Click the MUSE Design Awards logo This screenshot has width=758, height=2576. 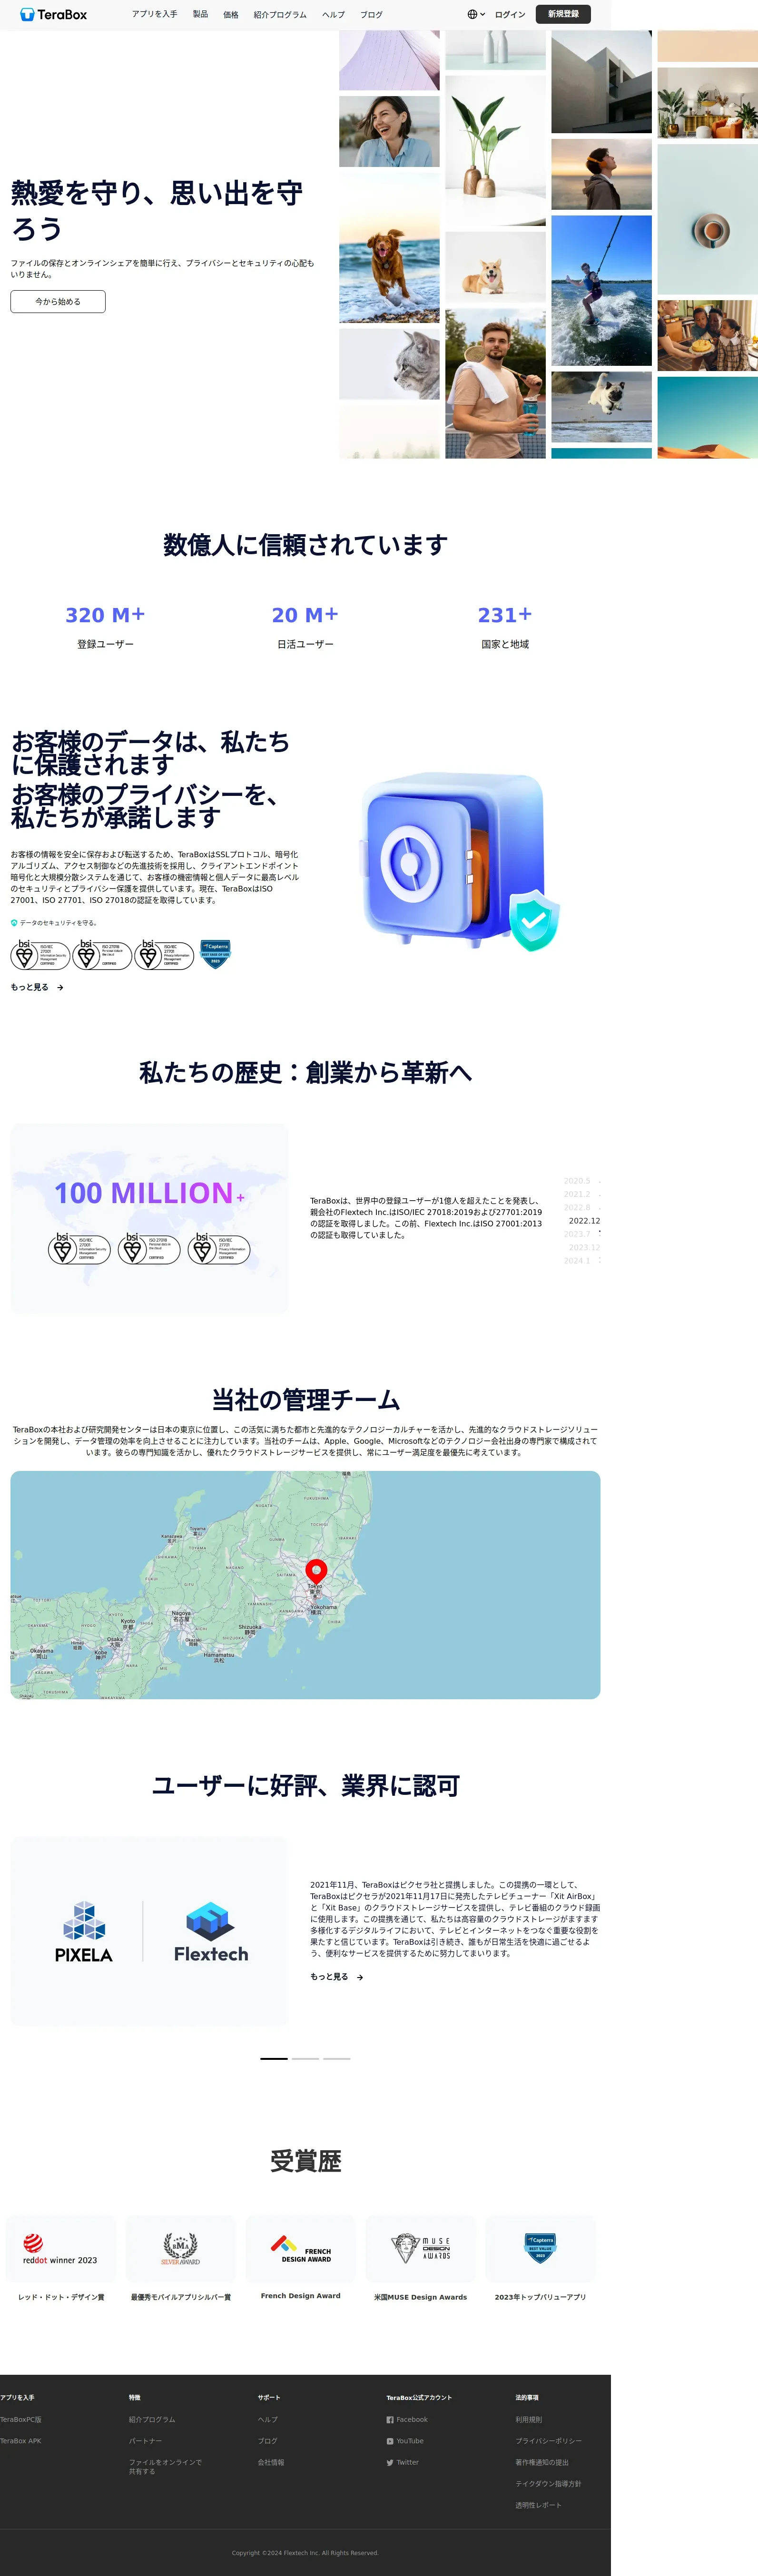[420, 2249]
